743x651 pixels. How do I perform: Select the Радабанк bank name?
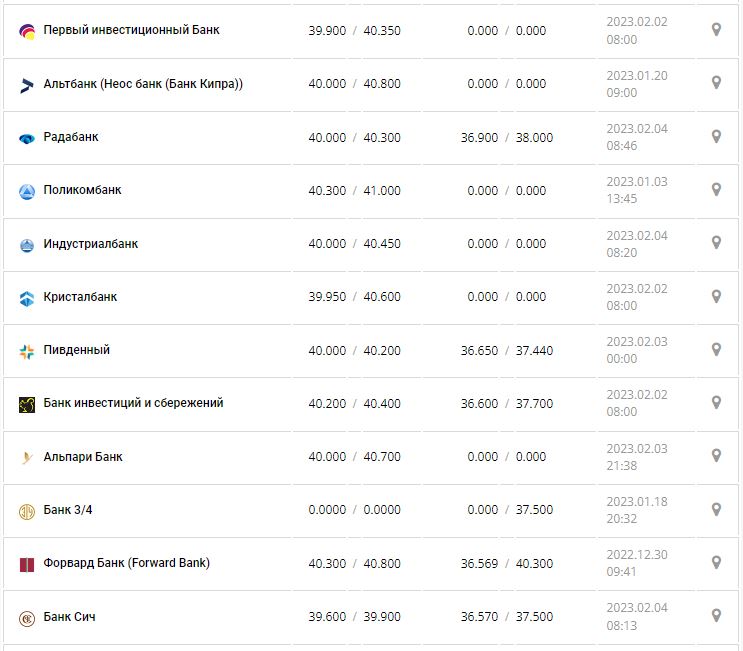coord(71,137)
